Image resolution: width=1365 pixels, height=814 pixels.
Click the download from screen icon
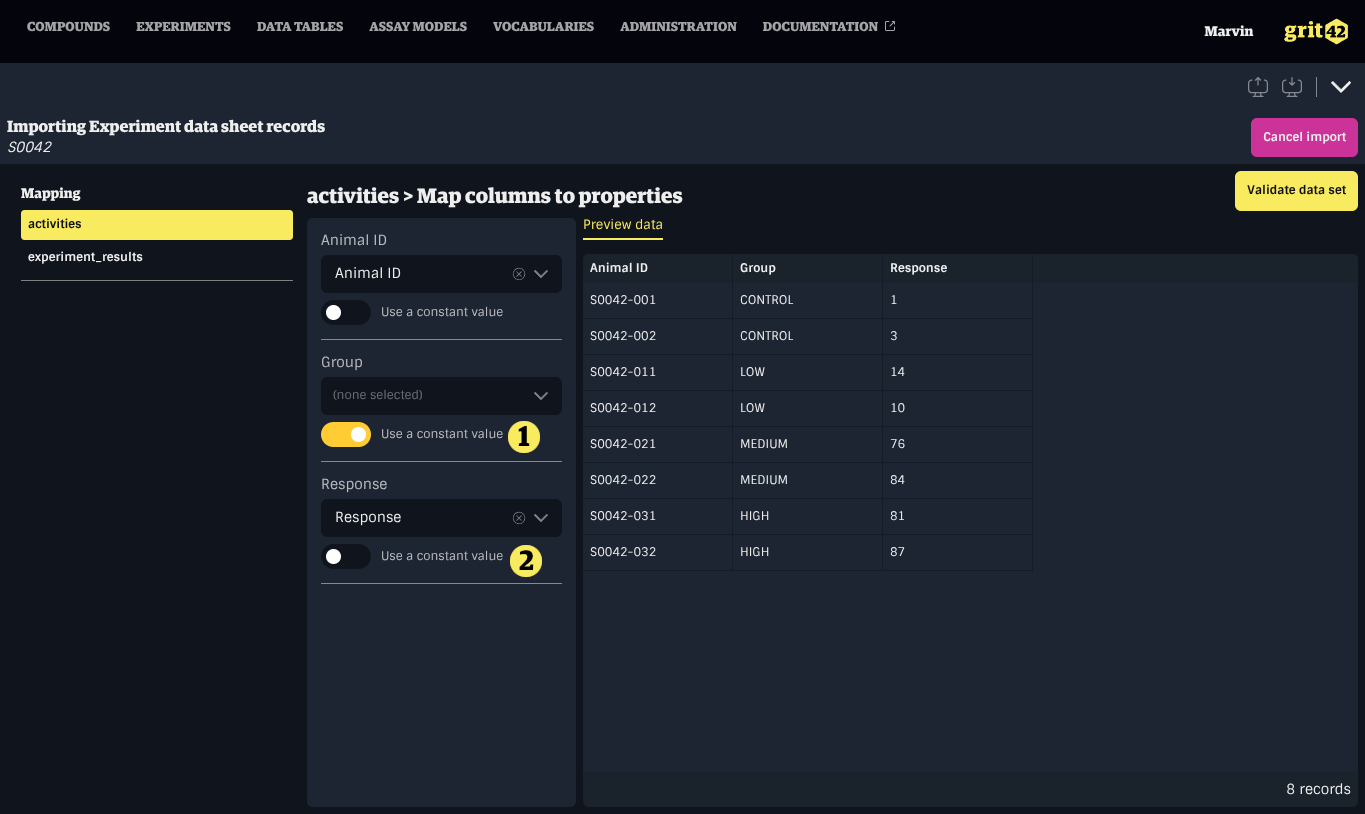coord(1292,87)
